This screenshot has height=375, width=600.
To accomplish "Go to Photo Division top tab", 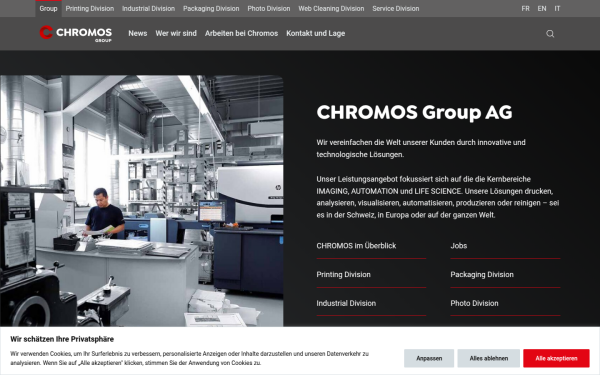I will click(x=269, y=8).
